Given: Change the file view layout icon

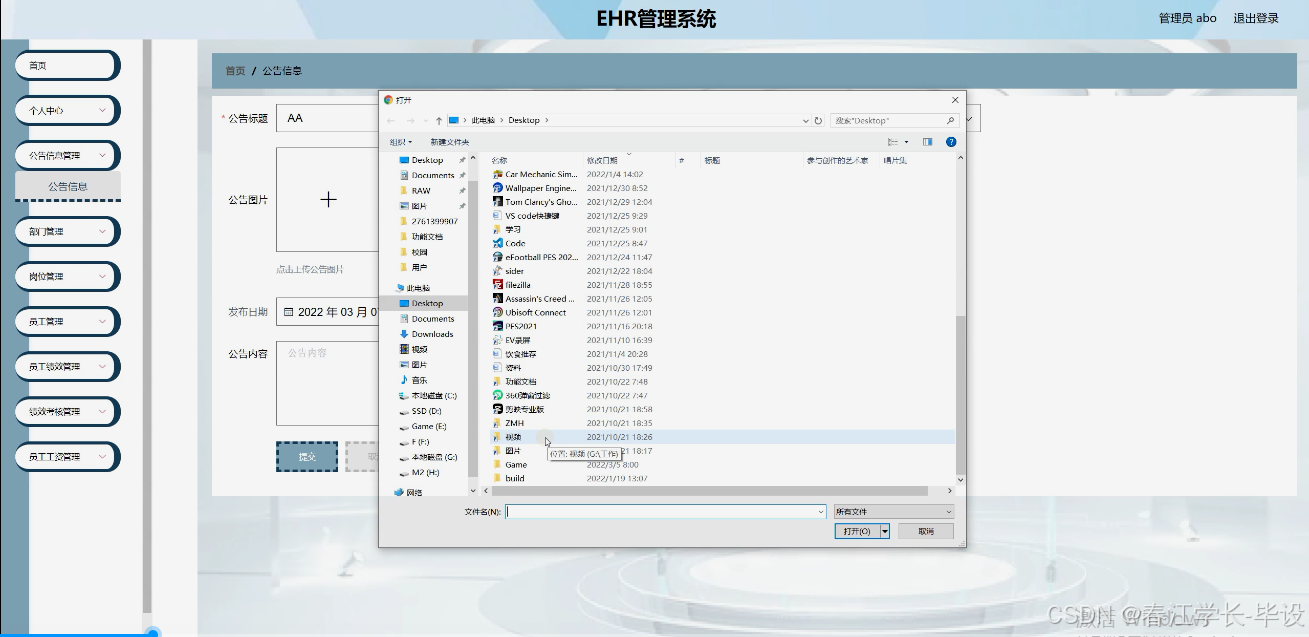Looking at the screenshot, I should point(892,141).
